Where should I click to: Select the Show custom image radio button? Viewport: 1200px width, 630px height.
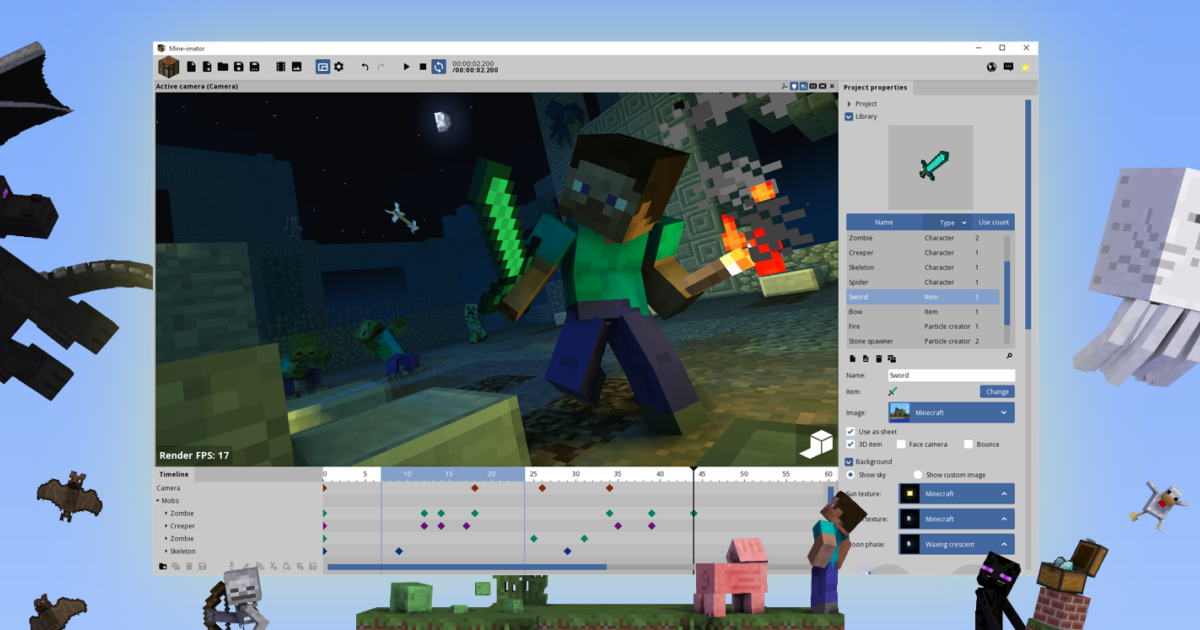pos(918,475)
